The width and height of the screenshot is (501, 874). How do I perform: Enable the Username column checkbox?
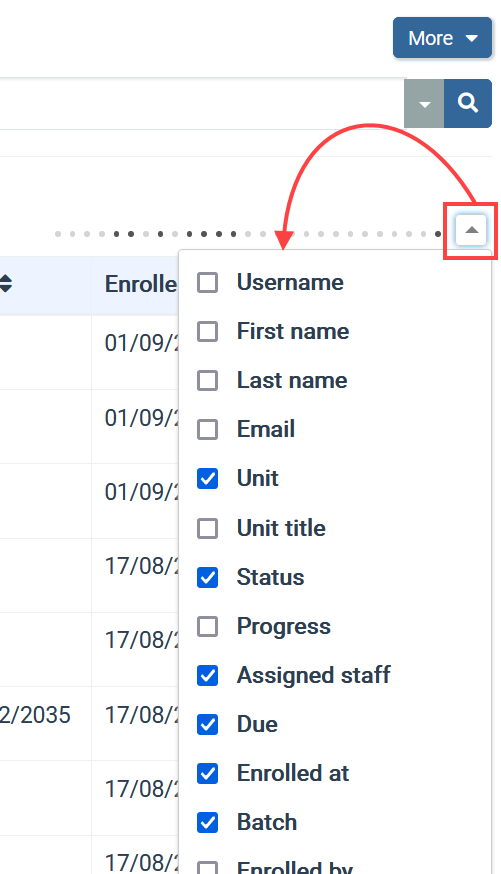[x=207, y=283]
